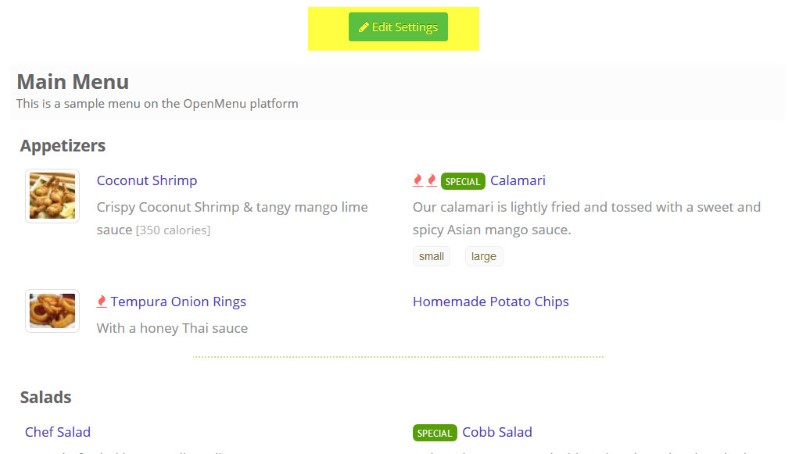Click the first chili icon beside Calamari
Image resolution: width=800 pixels, height=454 pixels.
[x=418, y=181]
